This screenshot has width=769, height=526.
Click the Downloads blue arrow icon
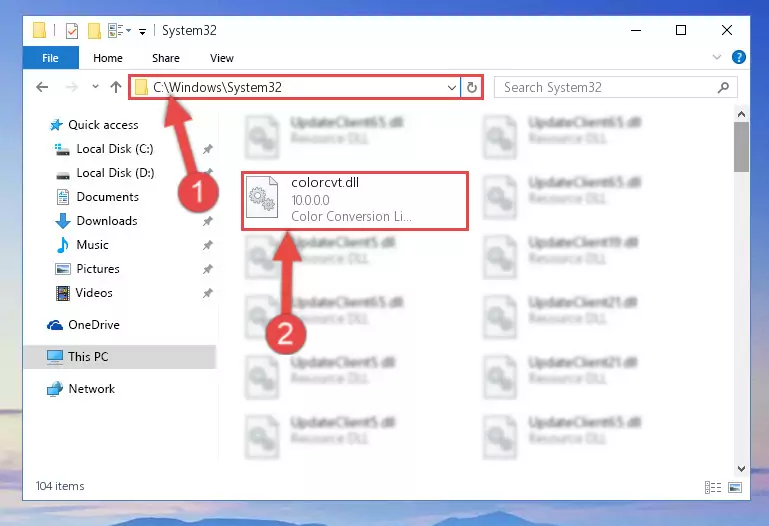[63, 221]
